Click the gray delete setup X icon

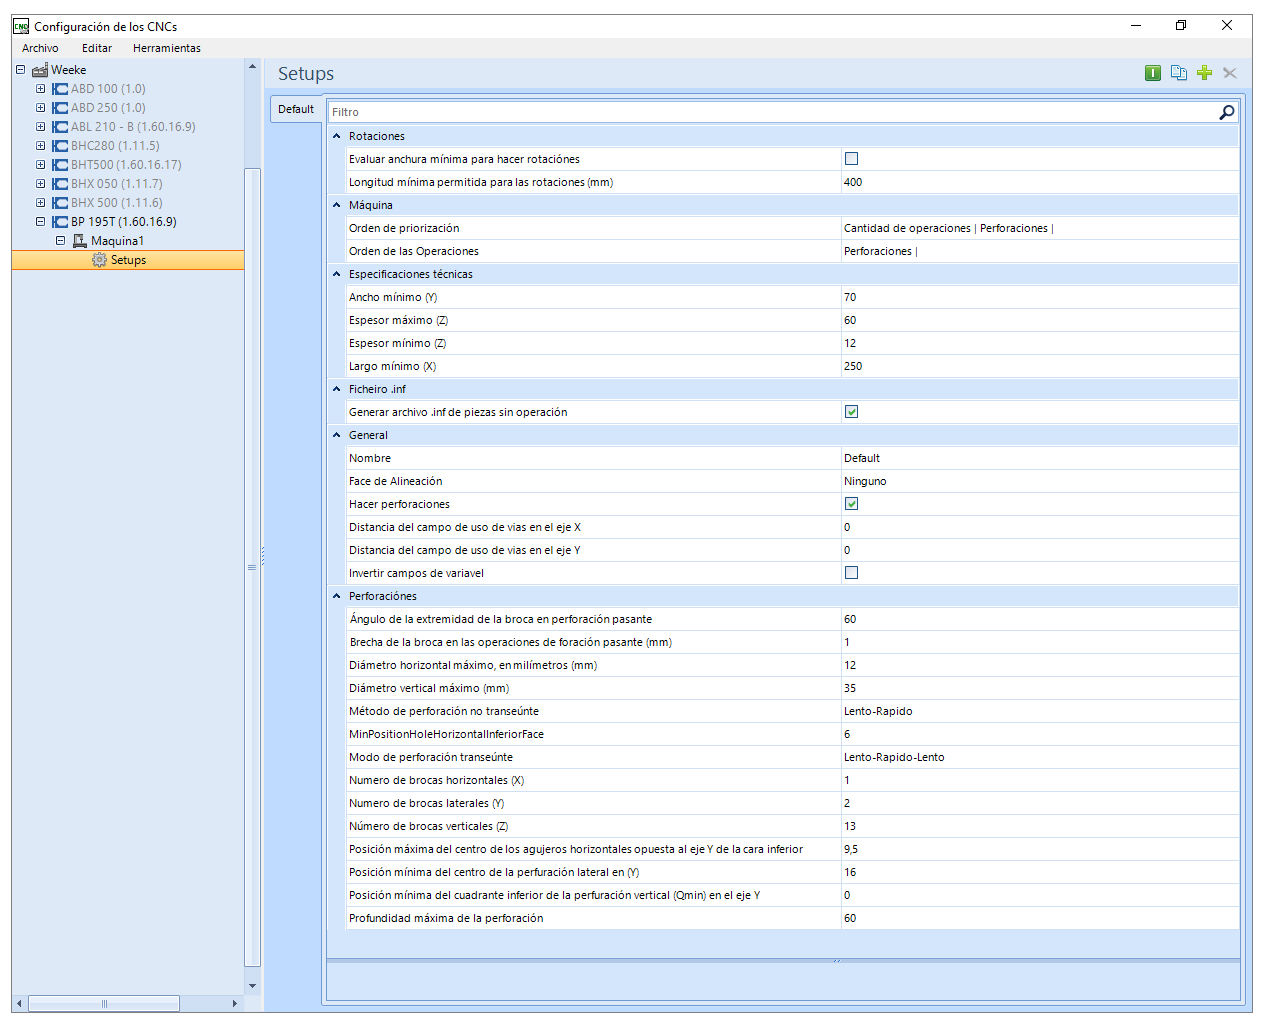(1230, 73)
